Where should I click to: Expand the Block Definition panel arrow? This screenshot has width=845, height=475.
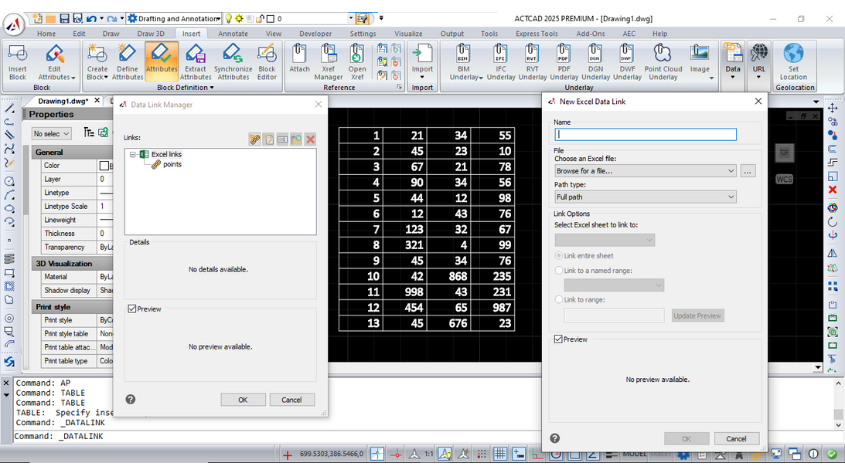pyautogui.click(x=212, y=88)
